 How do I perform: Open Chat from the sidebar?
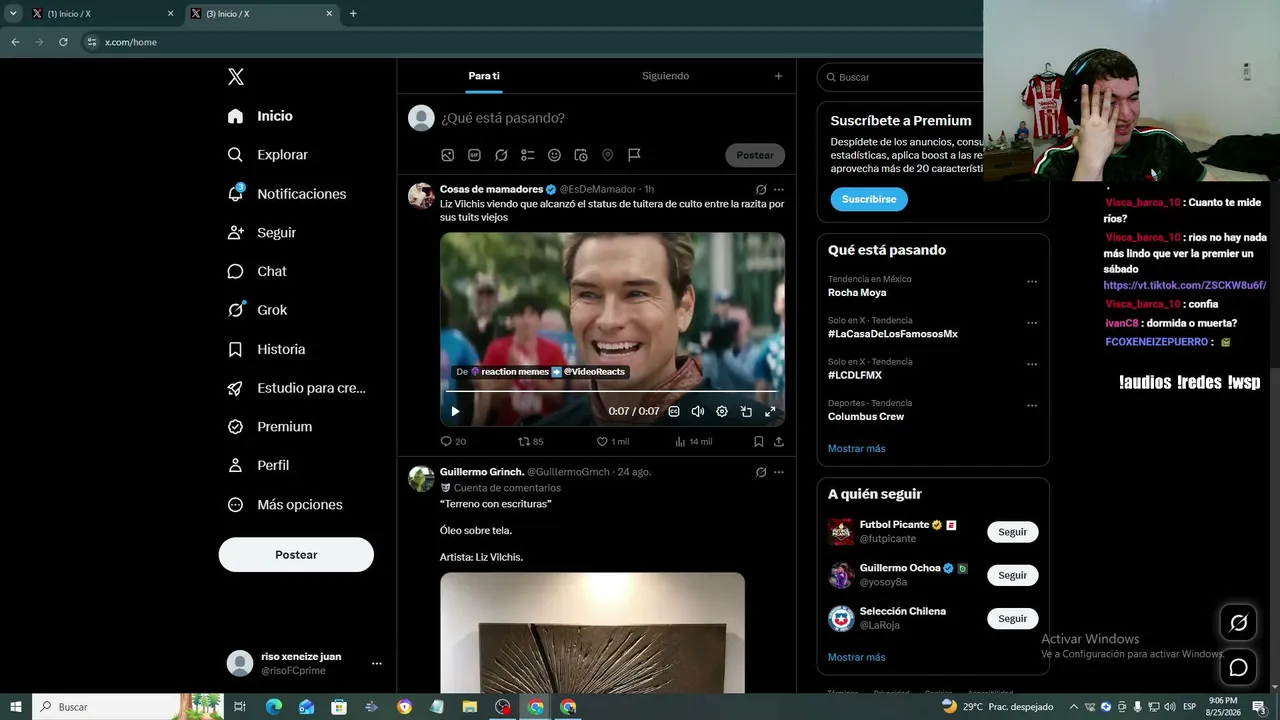point(257,271)
